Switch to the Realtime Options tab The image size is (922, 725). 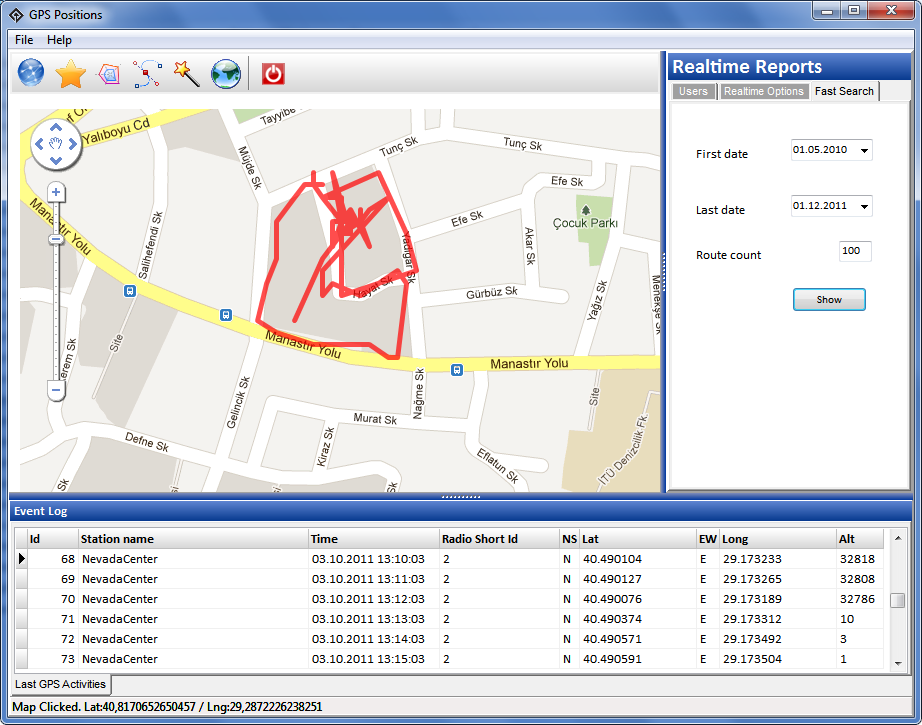764,92
